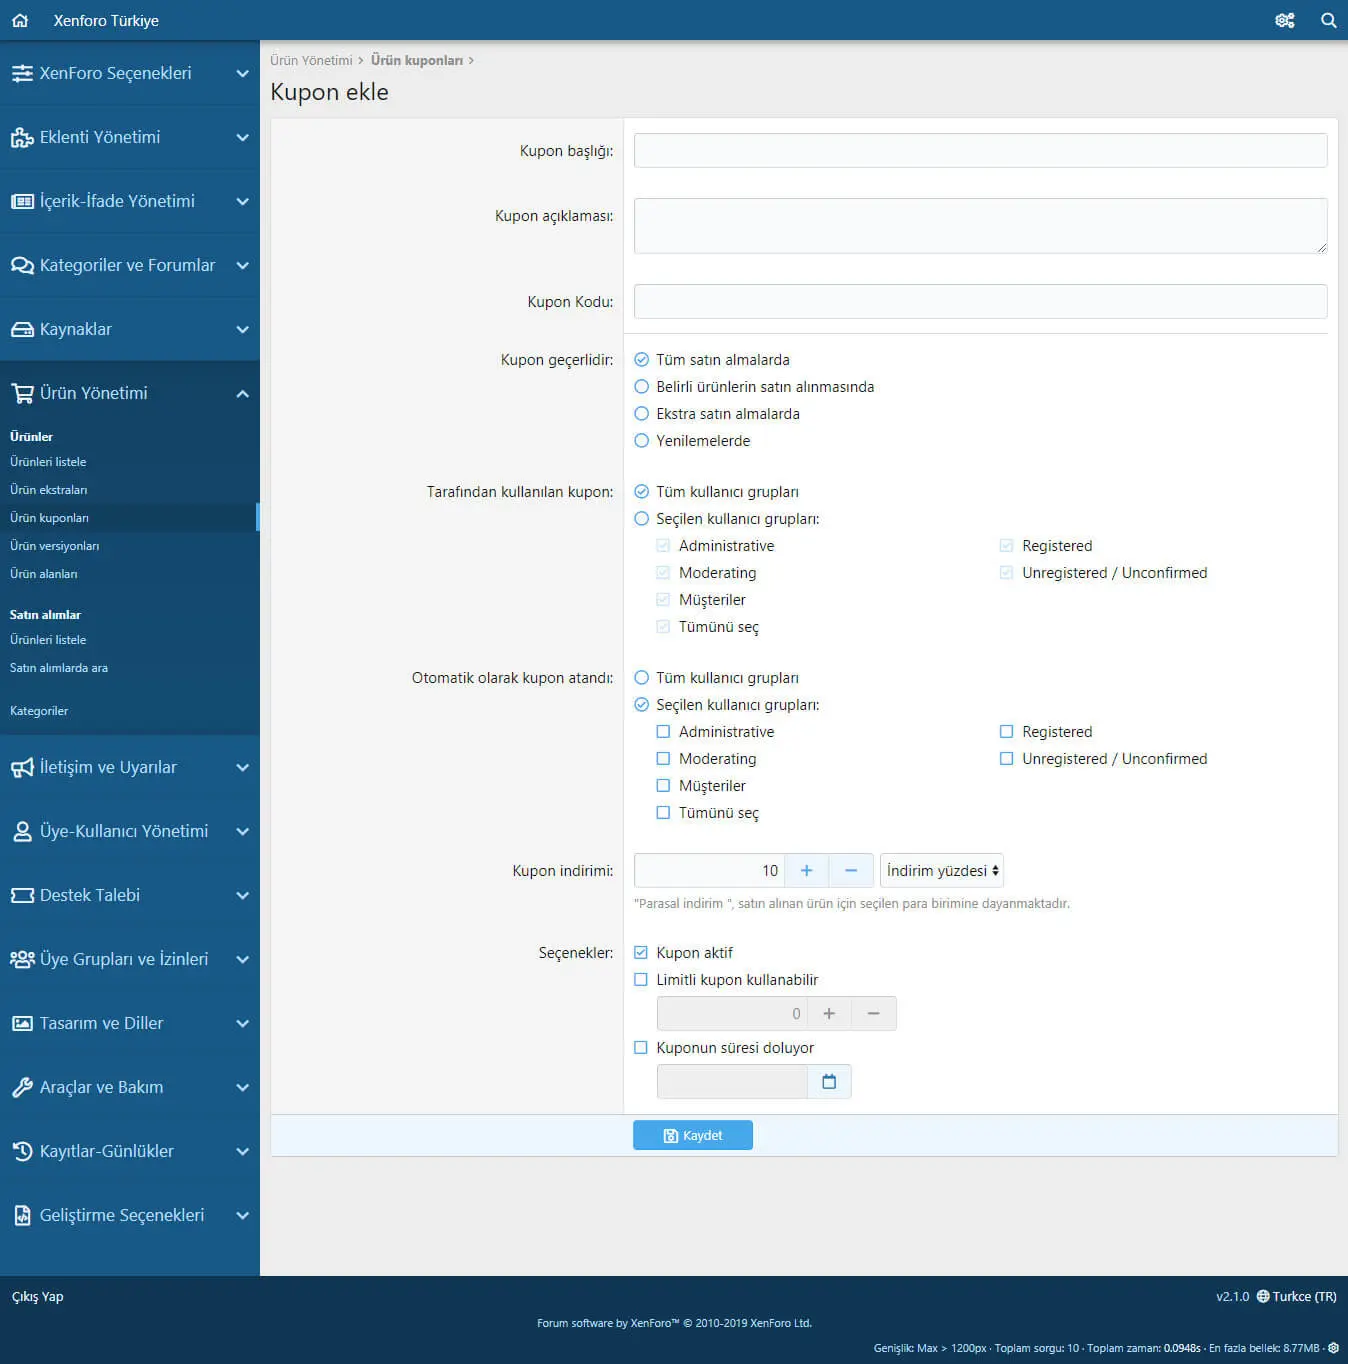Select Ekstra satın almalarda radio
1348x1364 pixels.
[642, 414]
